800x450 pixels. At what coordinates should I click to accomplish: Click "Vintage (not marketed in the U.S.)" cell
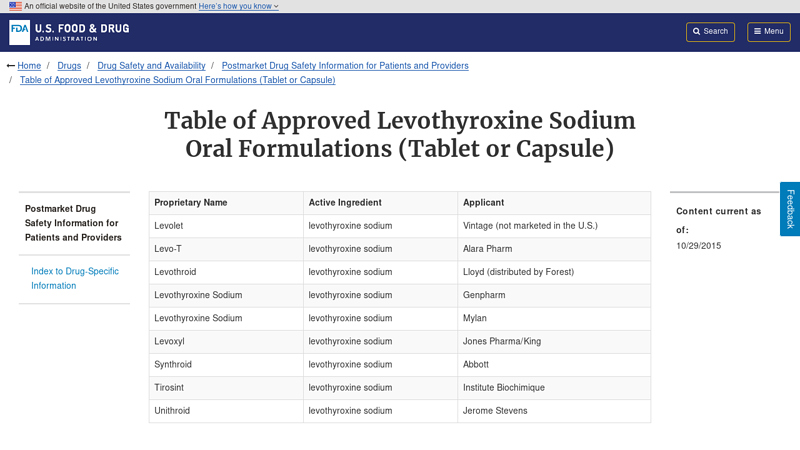pos(554,226)
